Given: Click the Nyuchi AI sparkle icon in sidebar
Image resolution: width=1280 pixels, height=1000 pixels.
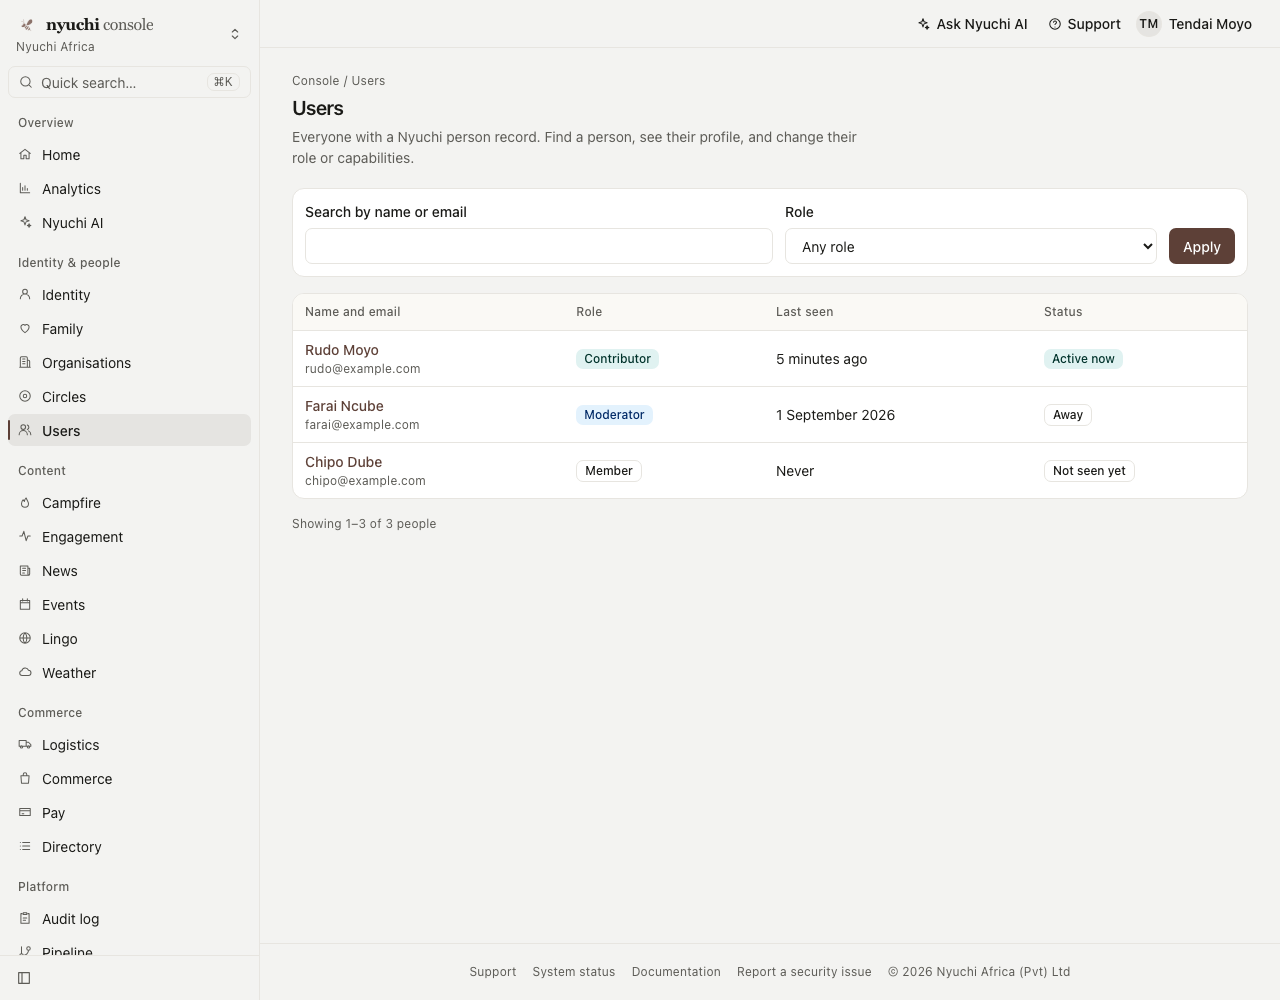Looking at the screenshot, I should point(25,223).
